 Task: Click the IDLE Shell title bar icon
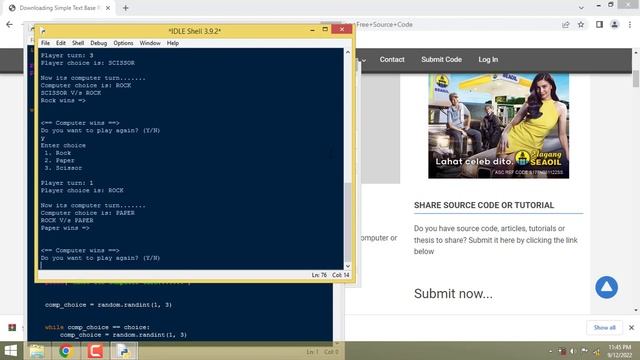(x=43, y=31)
